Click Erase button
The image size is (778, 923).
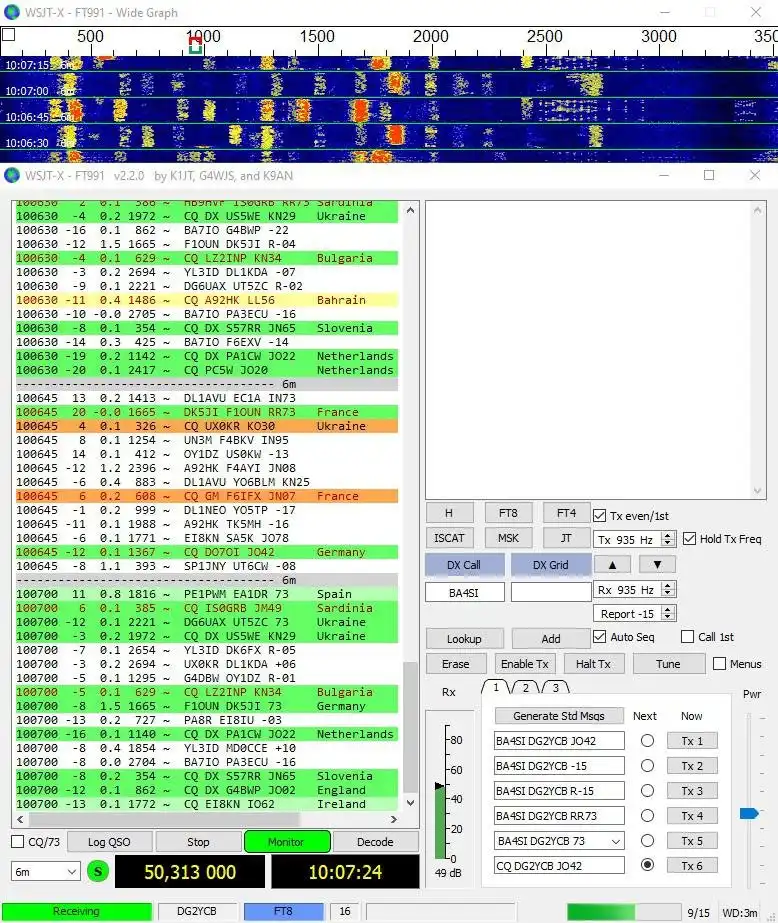(x=456, y=664)
